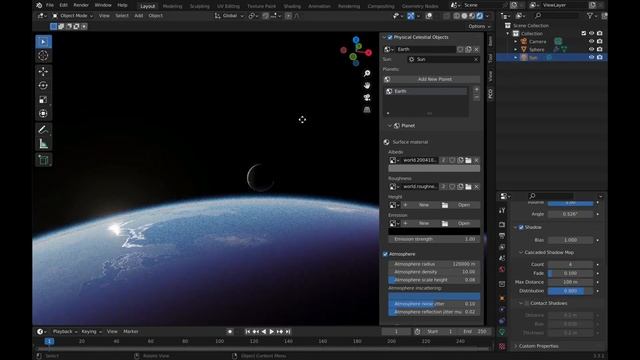This screenshot has width=640, height=360.
Task: Open the File menu
Action: tap(50, 5)
